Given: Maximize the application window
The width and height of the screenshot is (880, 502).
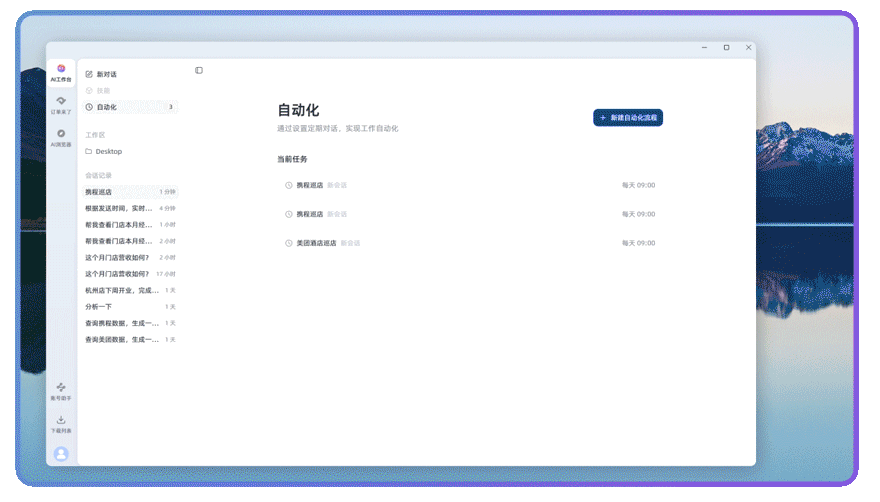Looking at the screenshot, I should (x=726, y=48).
